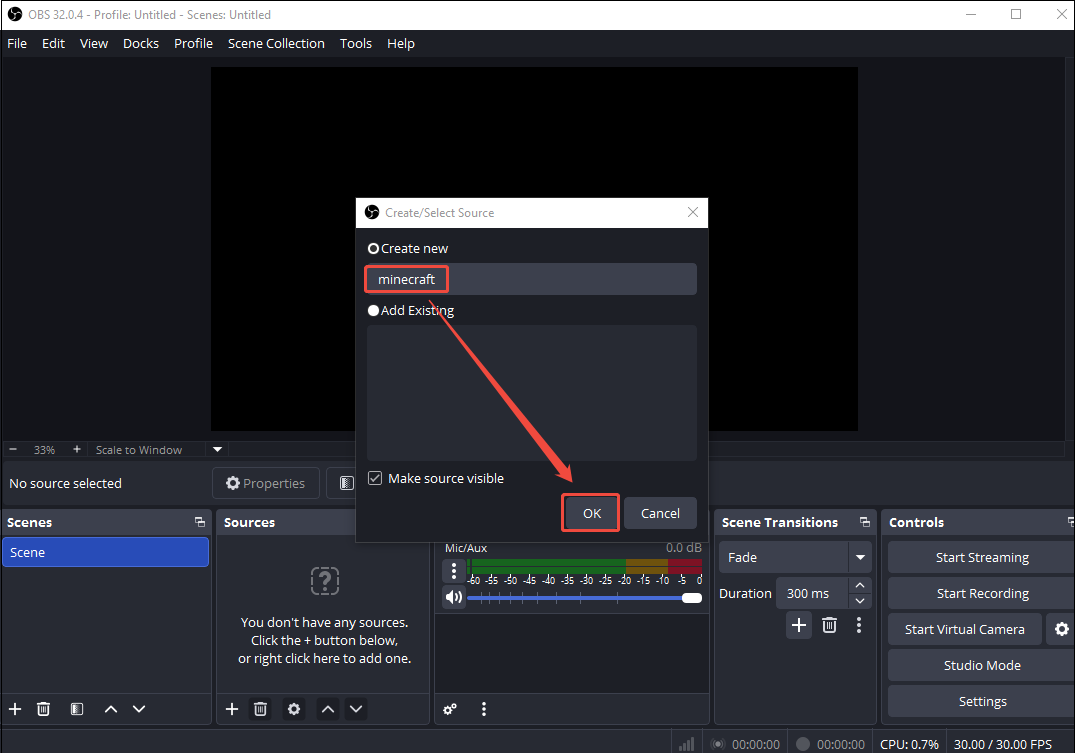Open source properties gear icon below Sources
1075x753 pixels.
click(x=293, y=708)
